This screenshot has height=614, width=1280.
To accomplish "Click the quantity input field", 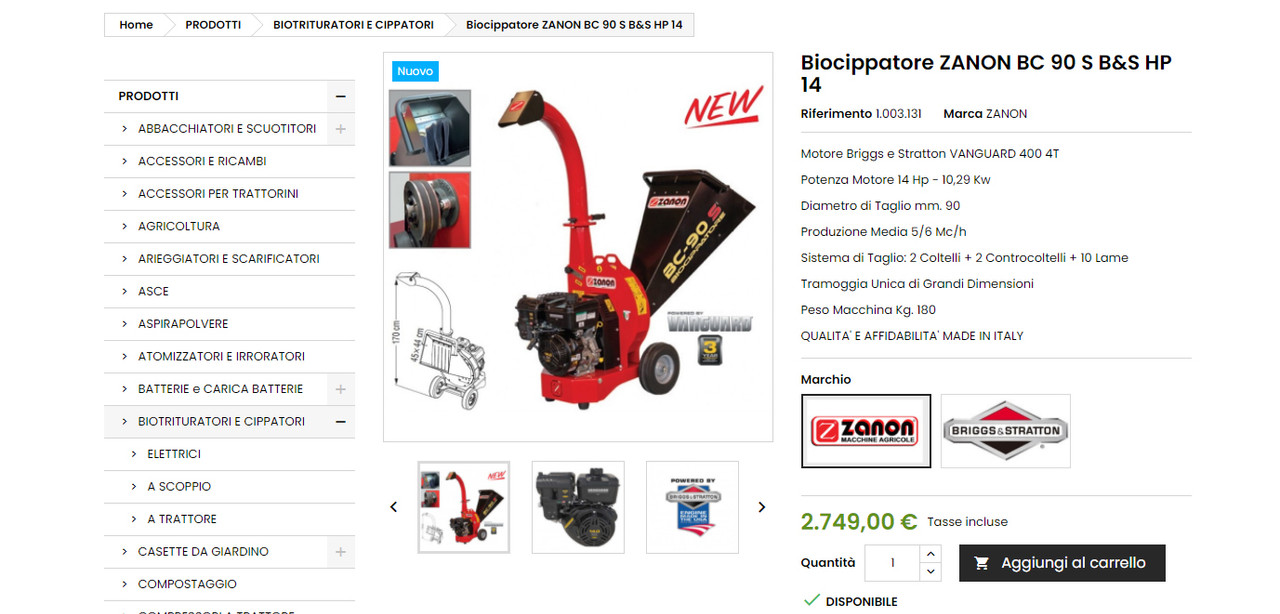I will (x=892, y=563).
